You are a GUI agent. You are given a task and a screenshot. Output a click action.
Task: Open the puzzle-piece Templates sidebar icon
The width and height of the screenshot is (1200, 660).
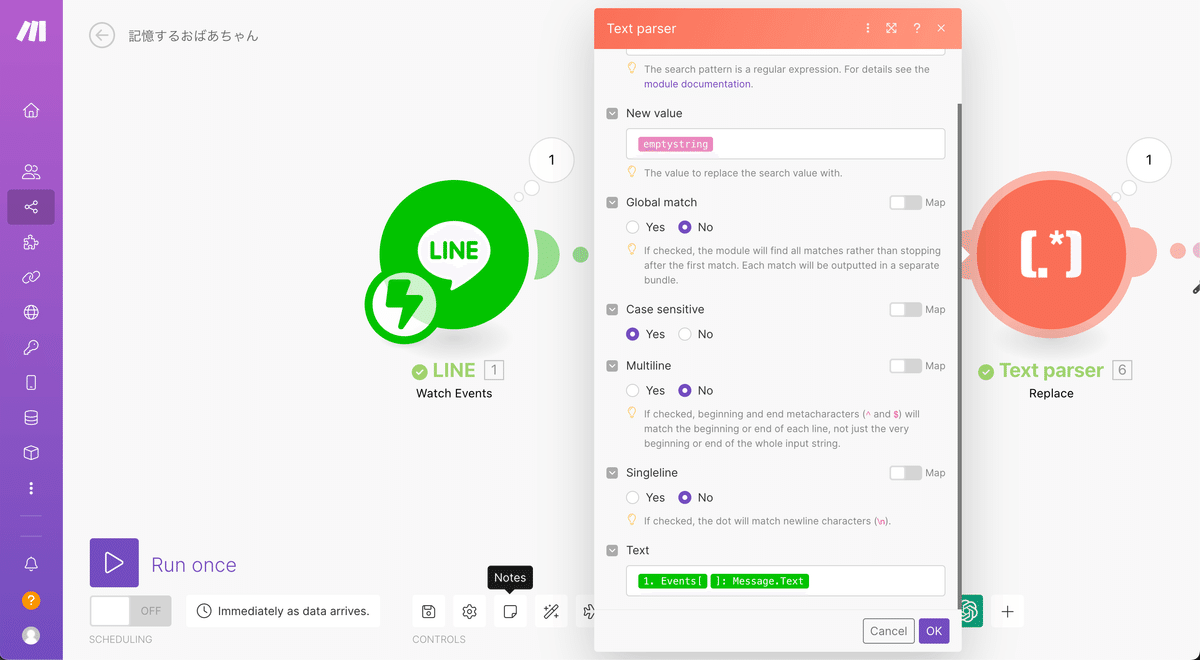point(31,242)
